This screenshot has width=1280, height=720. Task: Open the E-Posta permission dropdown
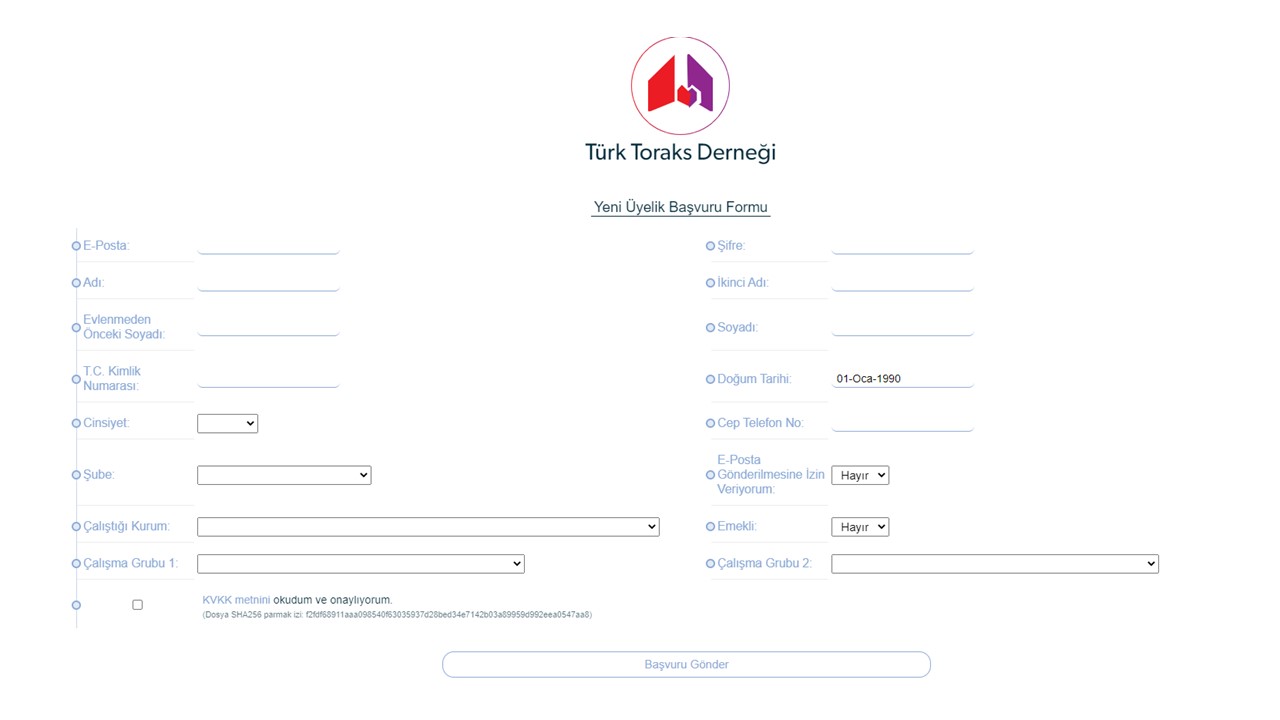point(859,475)
